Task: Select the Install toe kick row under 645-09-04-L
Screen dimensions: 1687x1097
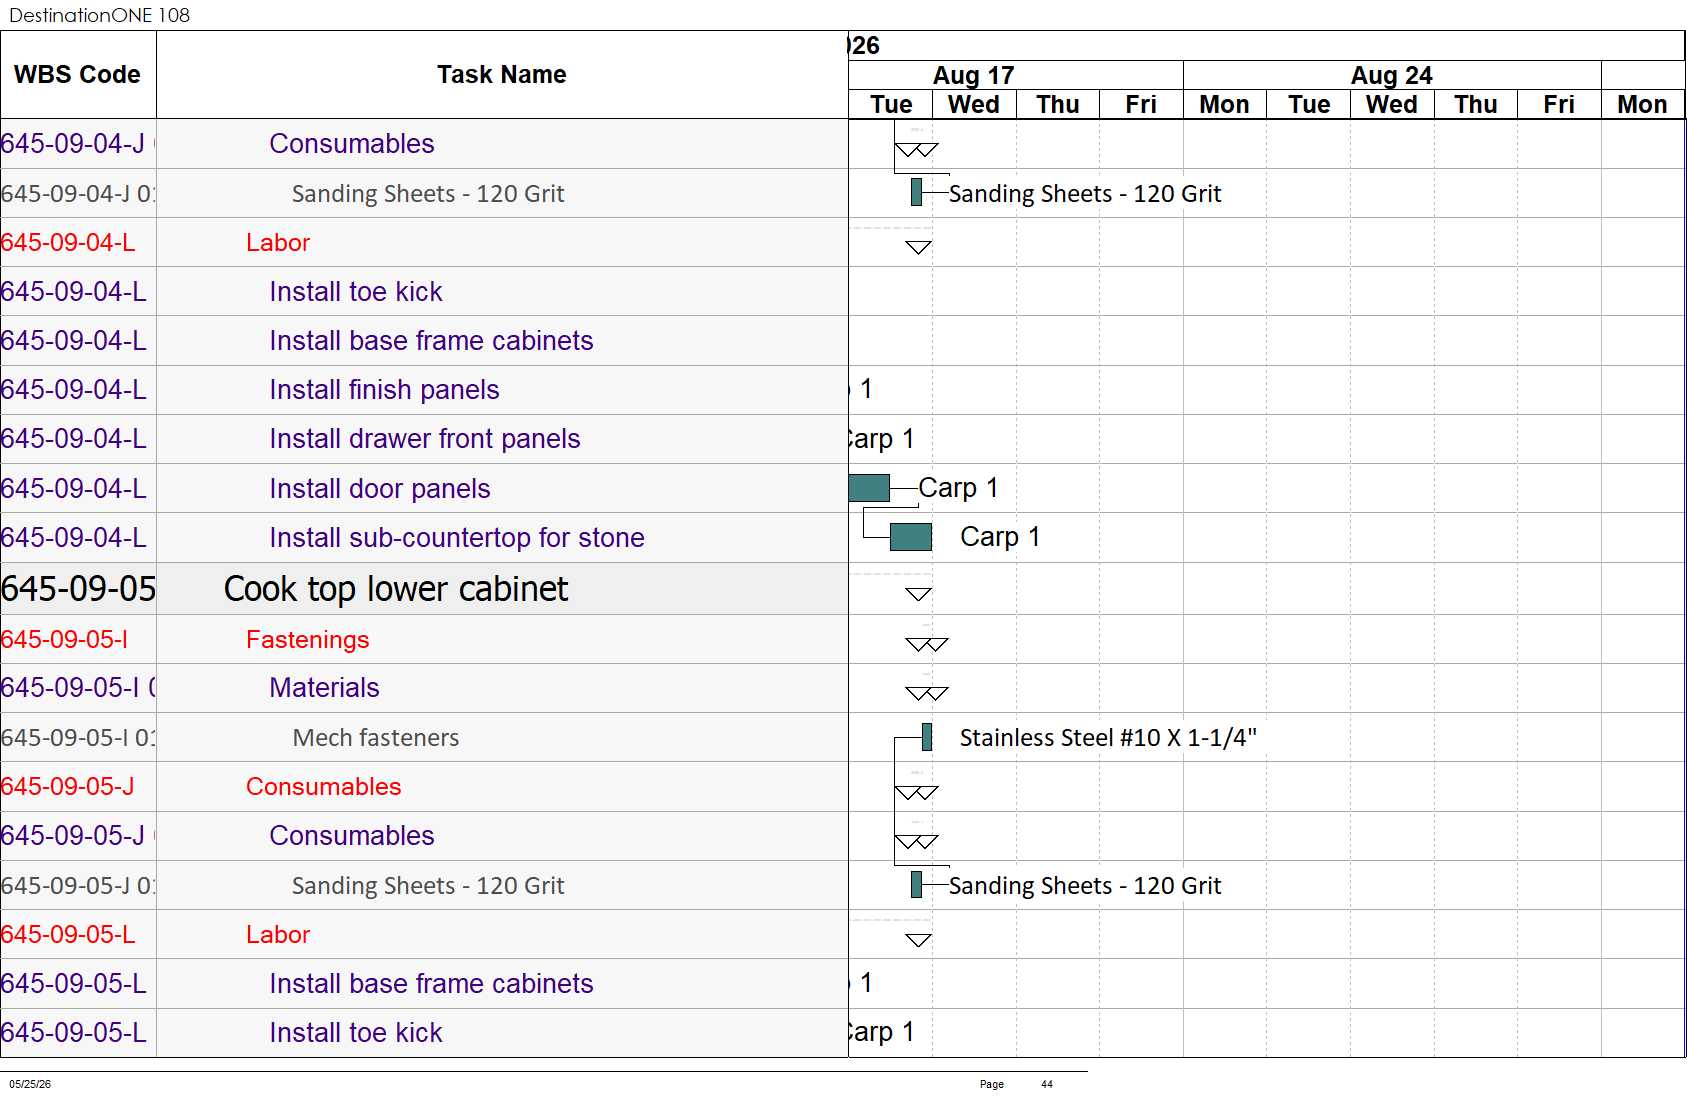Action: click(424, 292)
